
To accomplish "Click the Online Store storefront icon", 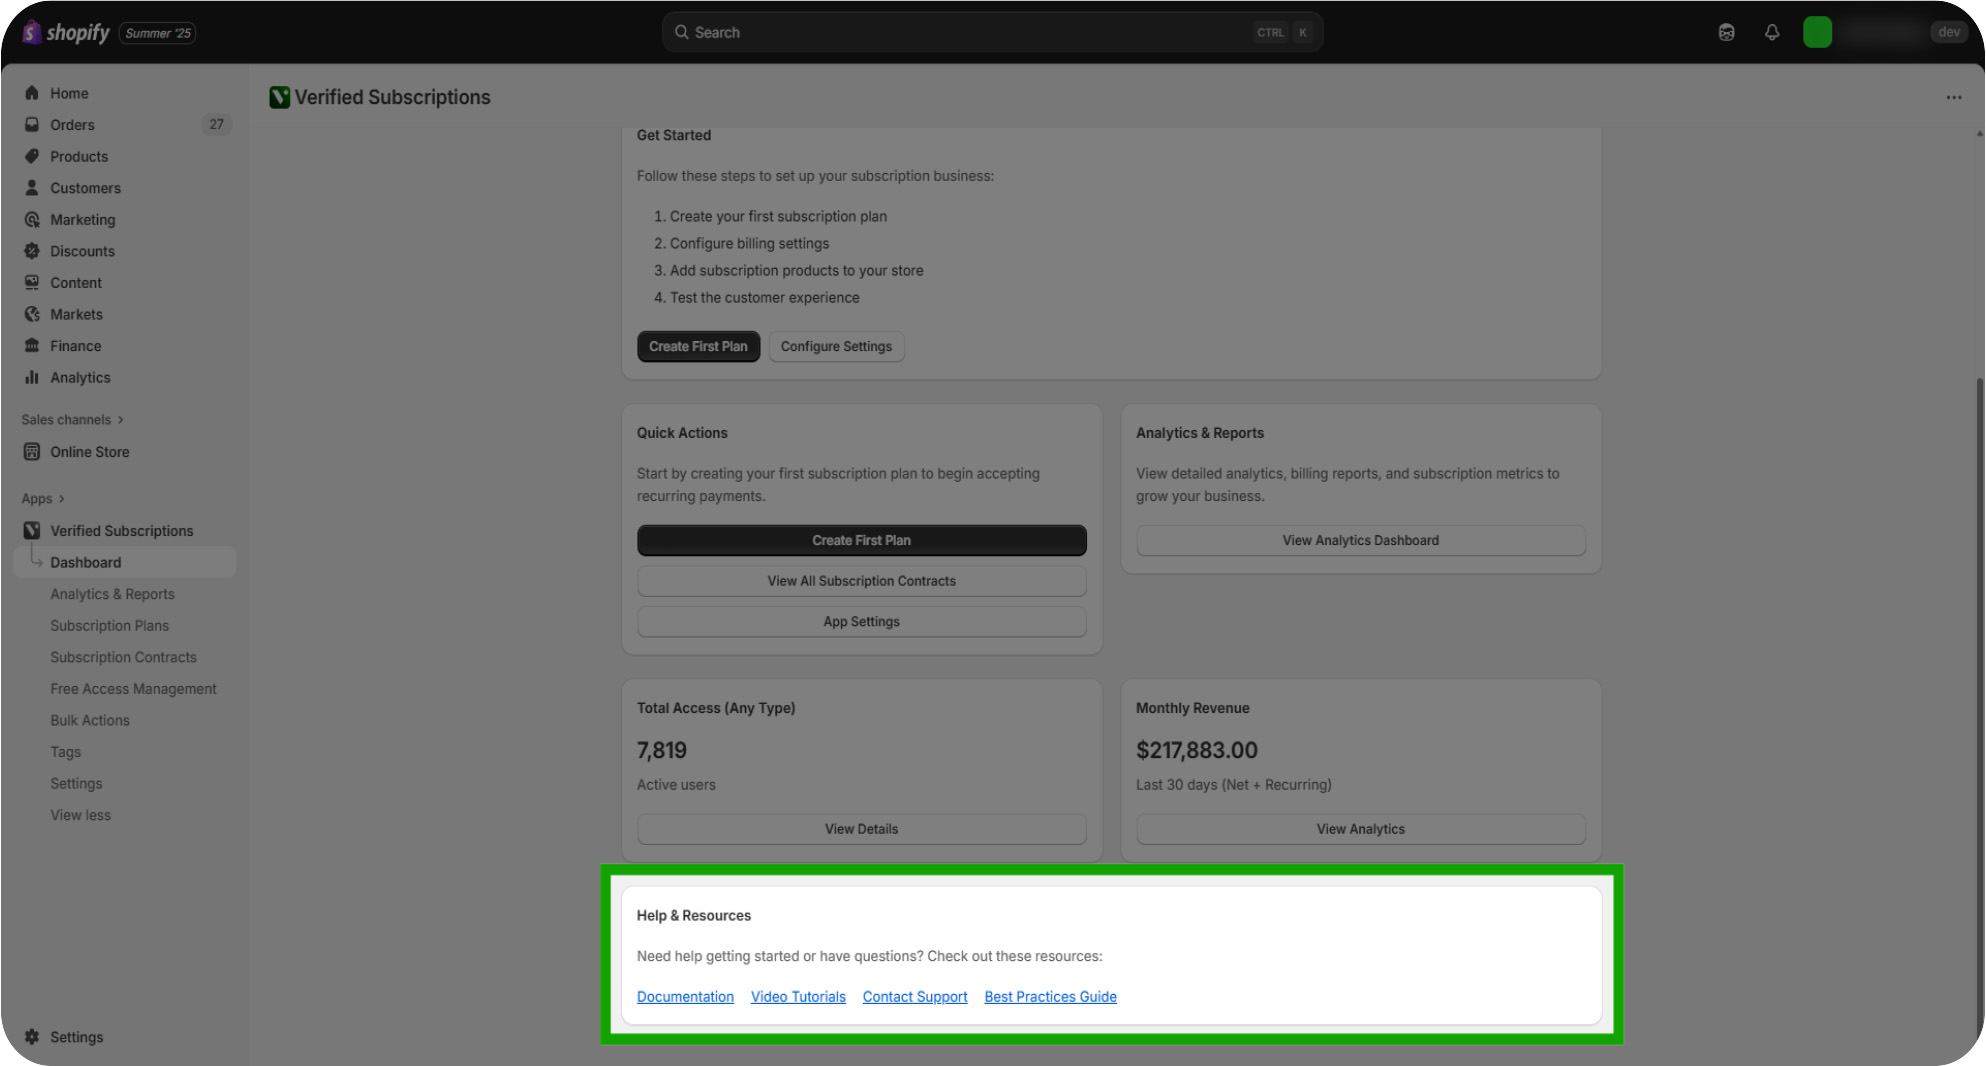I will click(32, 452).
